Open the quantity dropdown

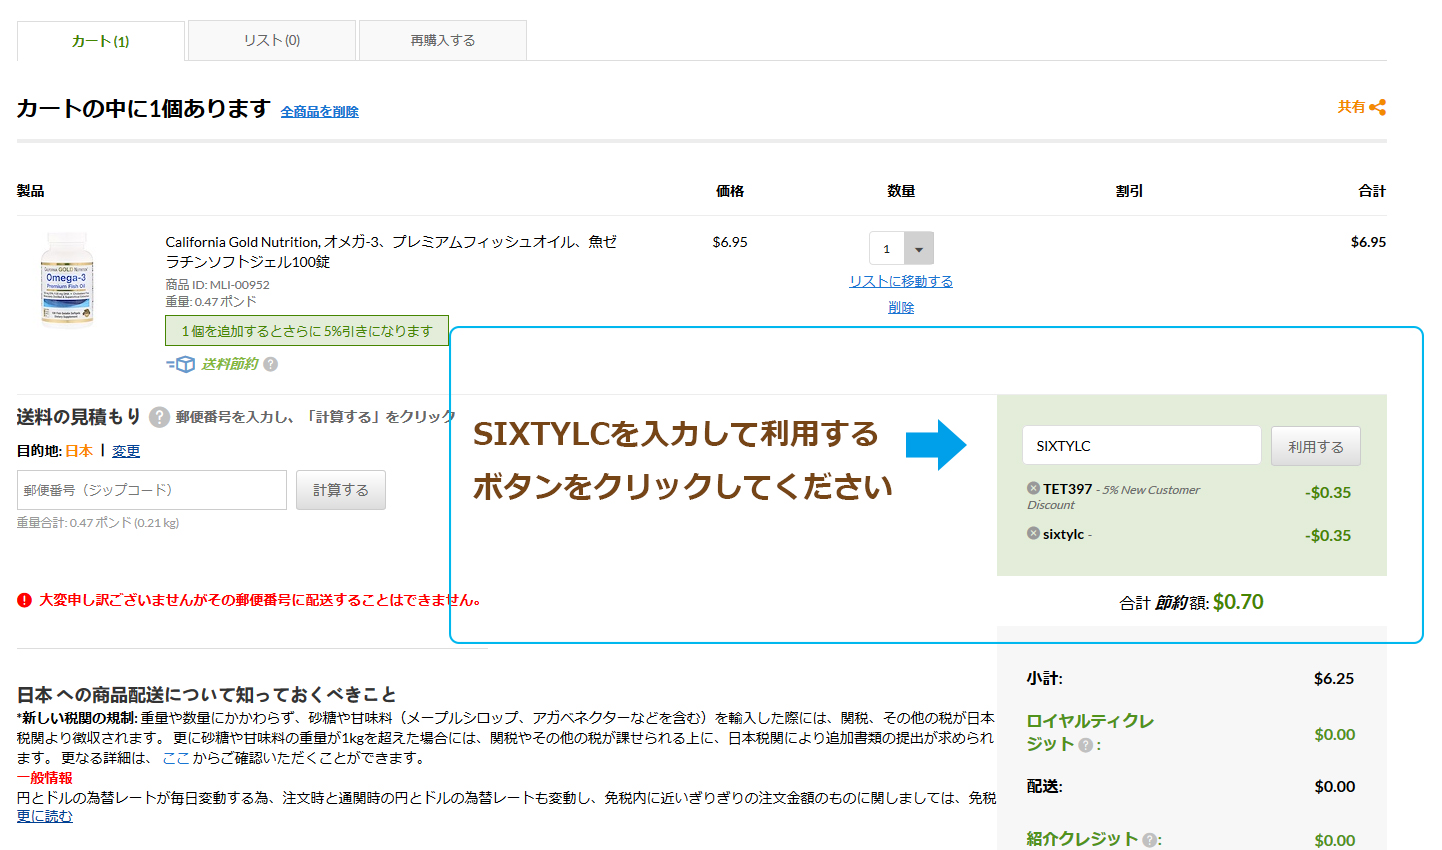[918, 249]
